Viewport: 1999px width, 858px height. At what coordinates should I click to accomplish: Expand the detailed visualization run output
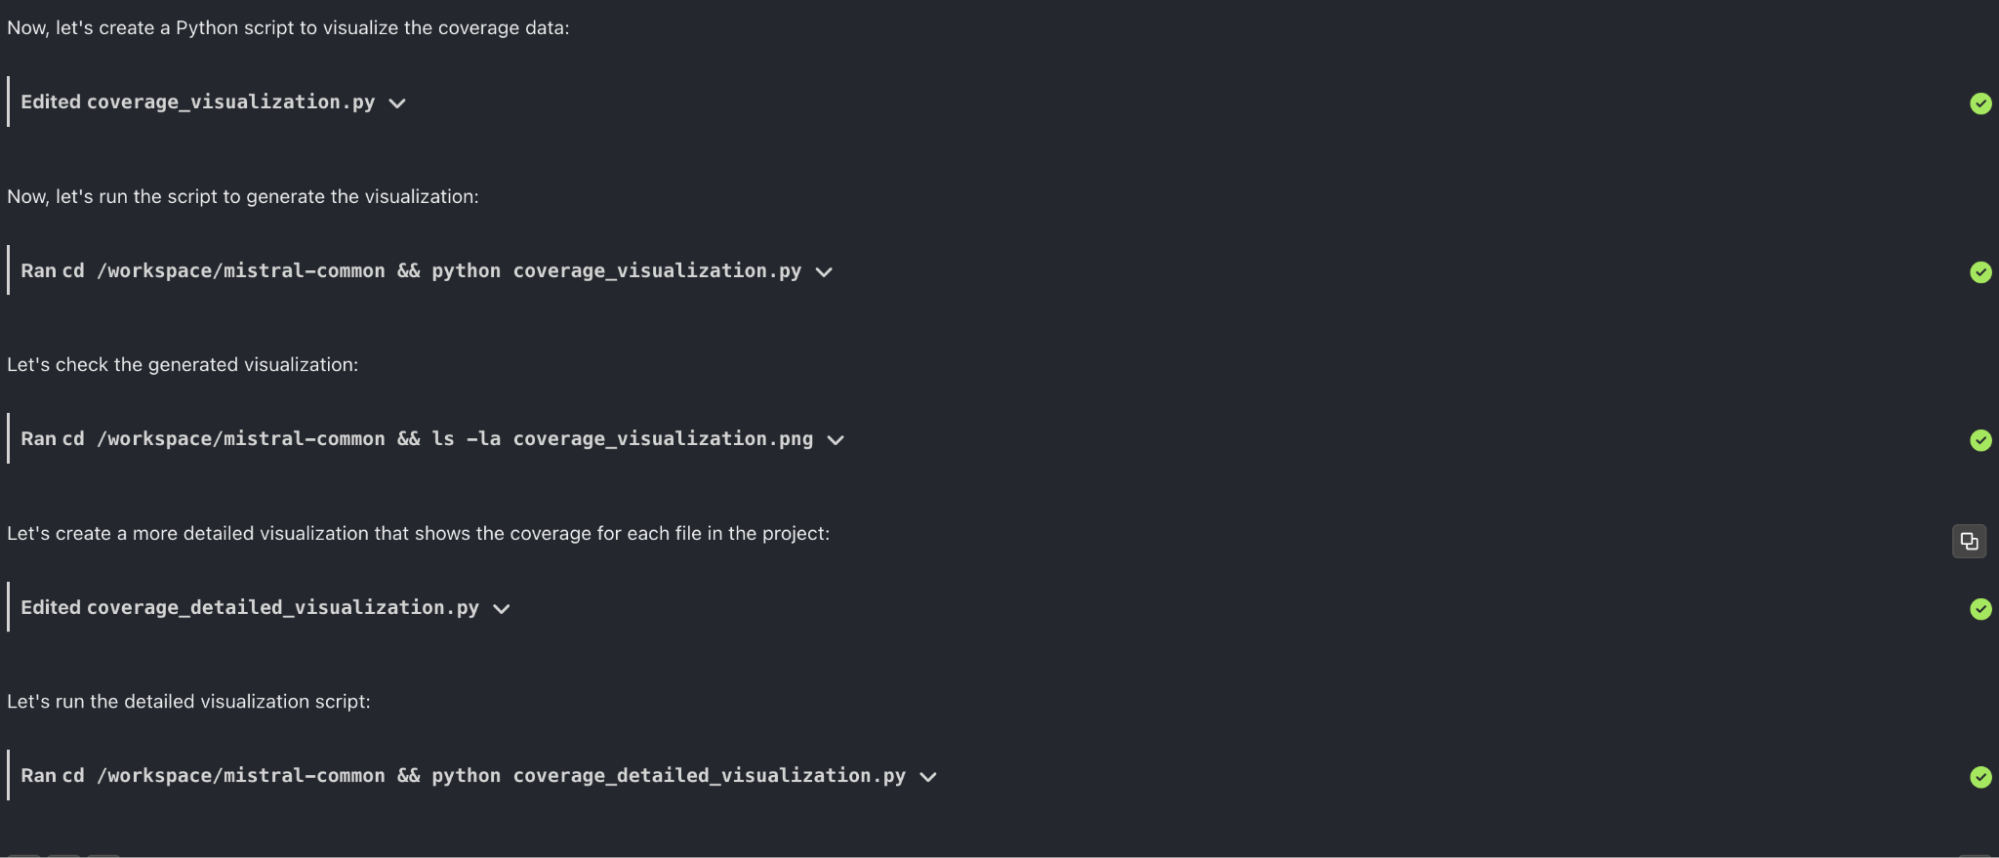click(x=928, y=776)
